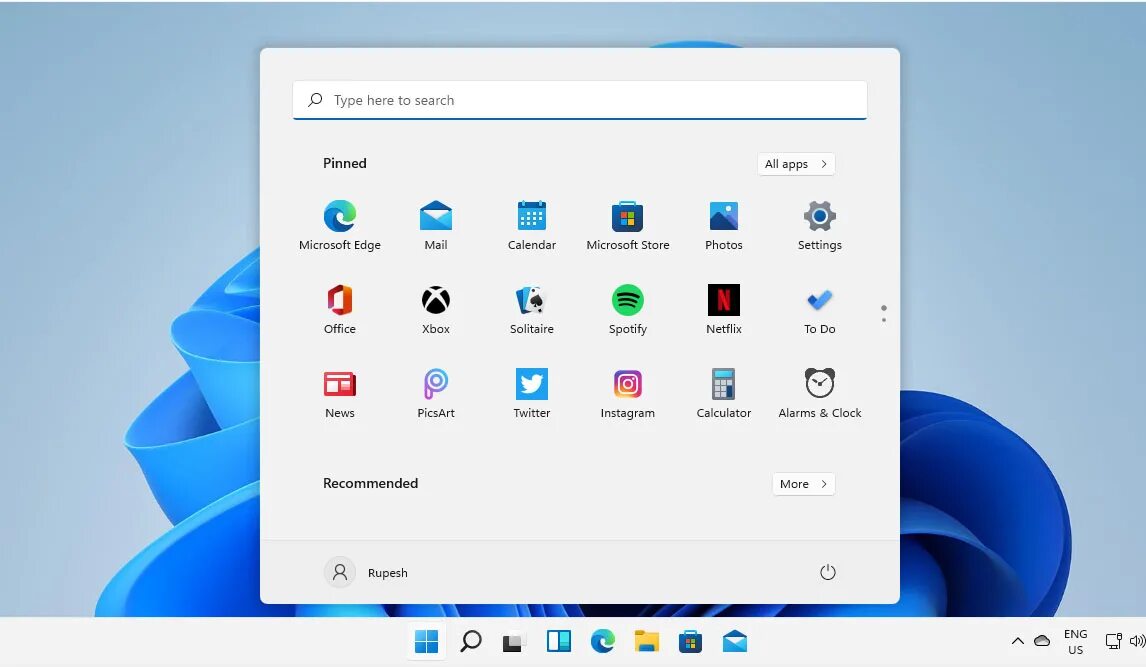Image resolution: width=1146 pixels, height=667 pixels.
Task: Open Task View on the taskbar
Action: coord(515,642)
